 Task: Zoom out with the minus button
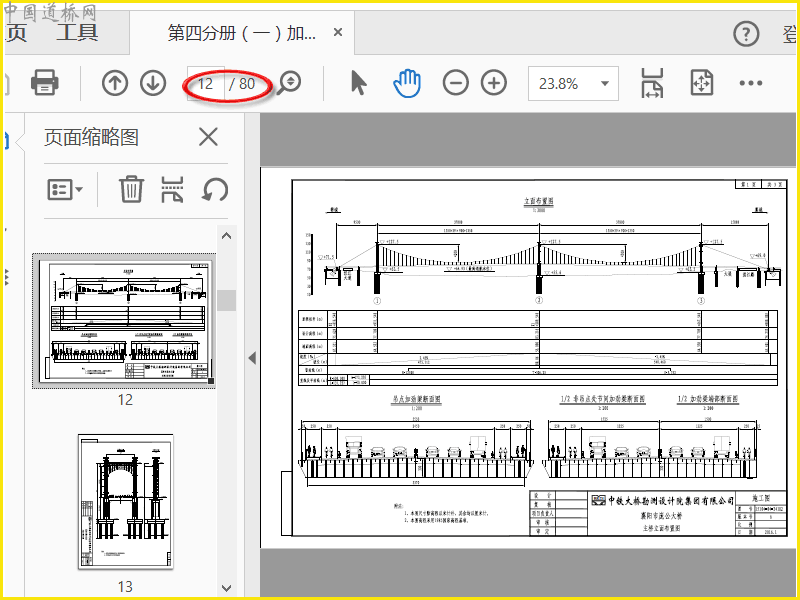point(456,83)
